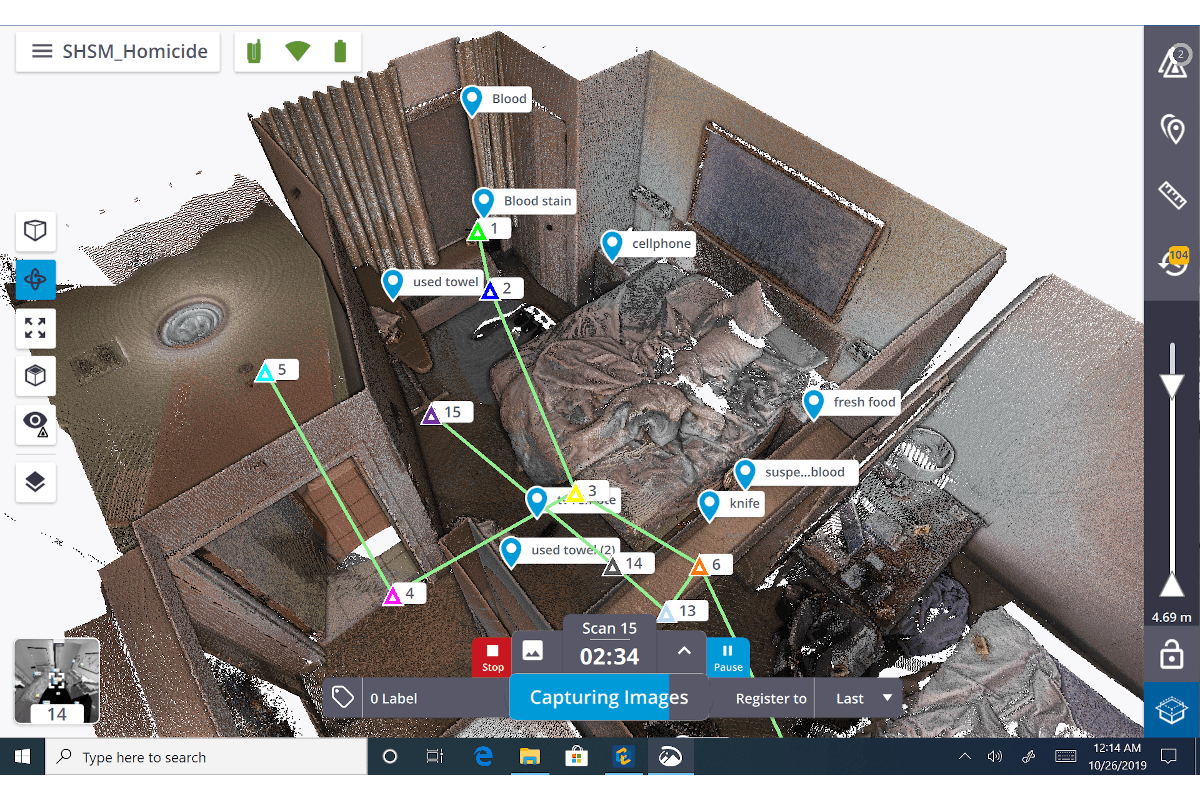Open the sync history icon with 104 badge
The image size is (1200, 800).
coord(1171,263)
